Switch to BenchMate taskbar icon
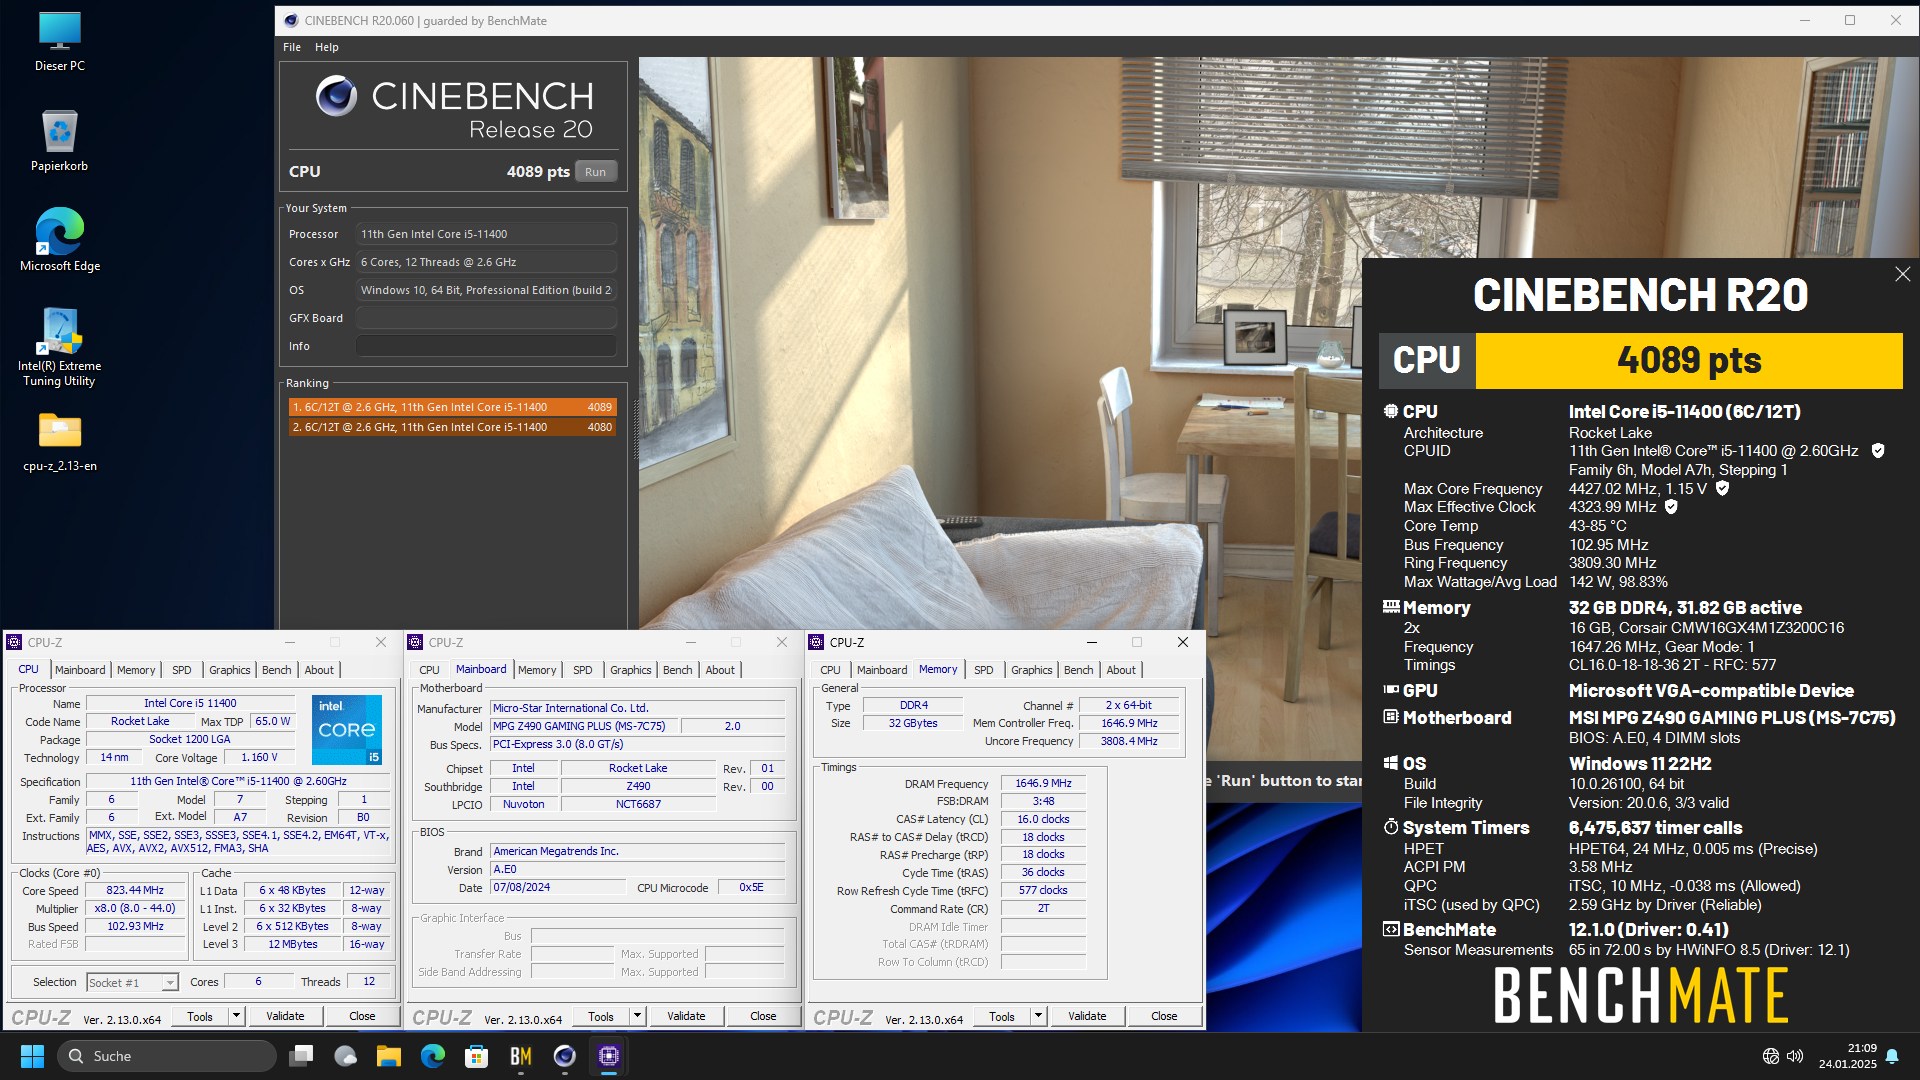1920x1080 pixels. pos(521,1056)
